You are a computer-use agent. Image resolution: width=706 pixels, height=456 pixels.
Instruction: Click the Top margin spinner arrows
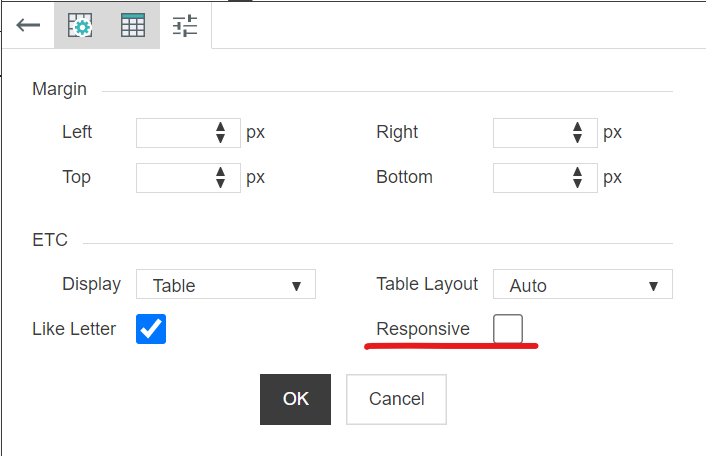coord(221,178)
